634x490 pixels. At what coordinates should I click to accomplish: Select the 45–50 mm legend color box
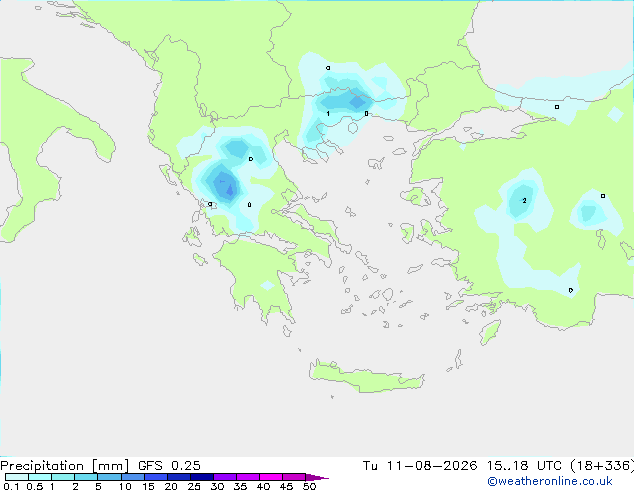click(294, 477)
